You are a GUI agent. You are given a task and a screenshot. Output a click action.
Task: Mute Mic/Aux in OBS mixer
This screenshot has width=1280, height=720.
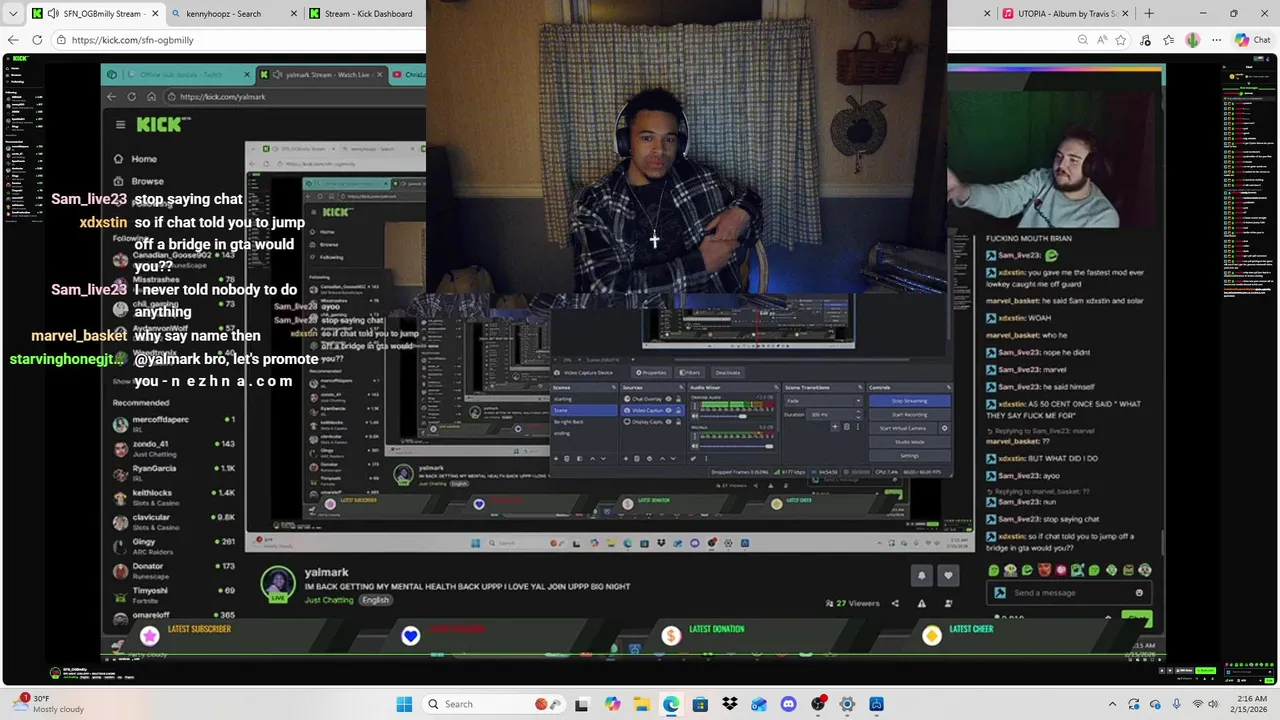coord(695,446)
